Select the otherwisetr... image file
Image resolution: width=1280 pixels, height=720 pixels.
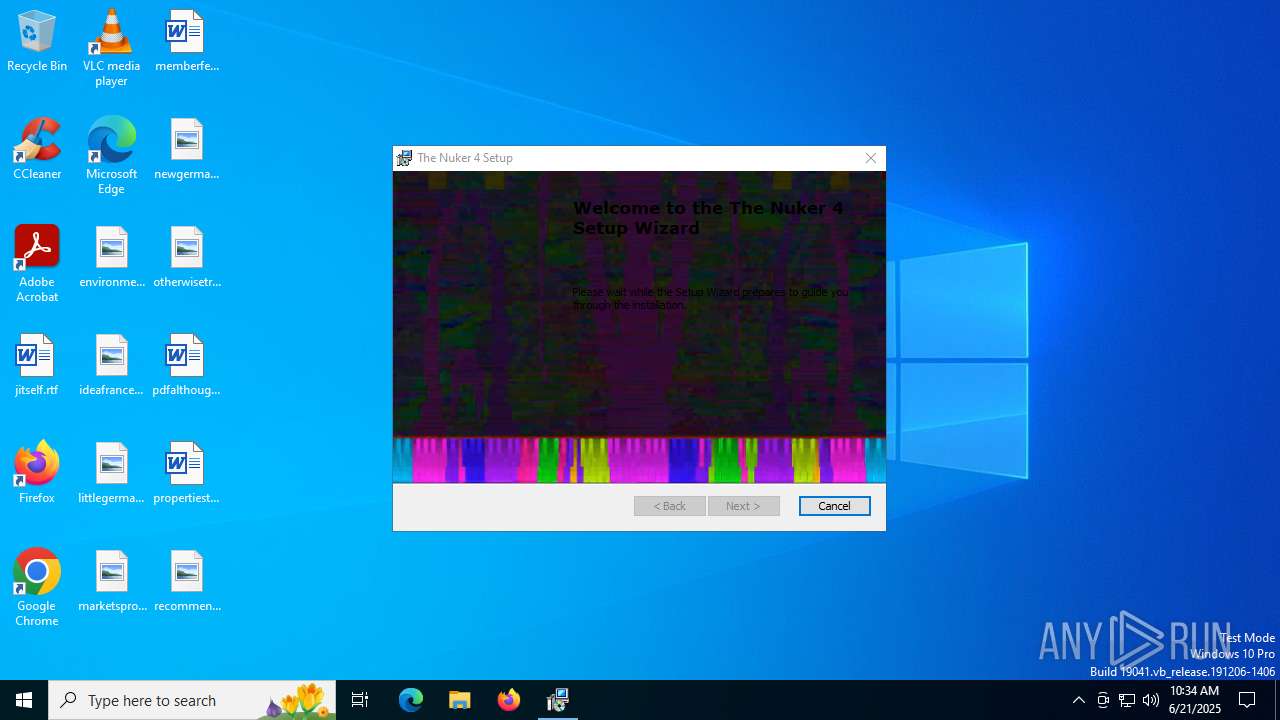coord(186,258)
